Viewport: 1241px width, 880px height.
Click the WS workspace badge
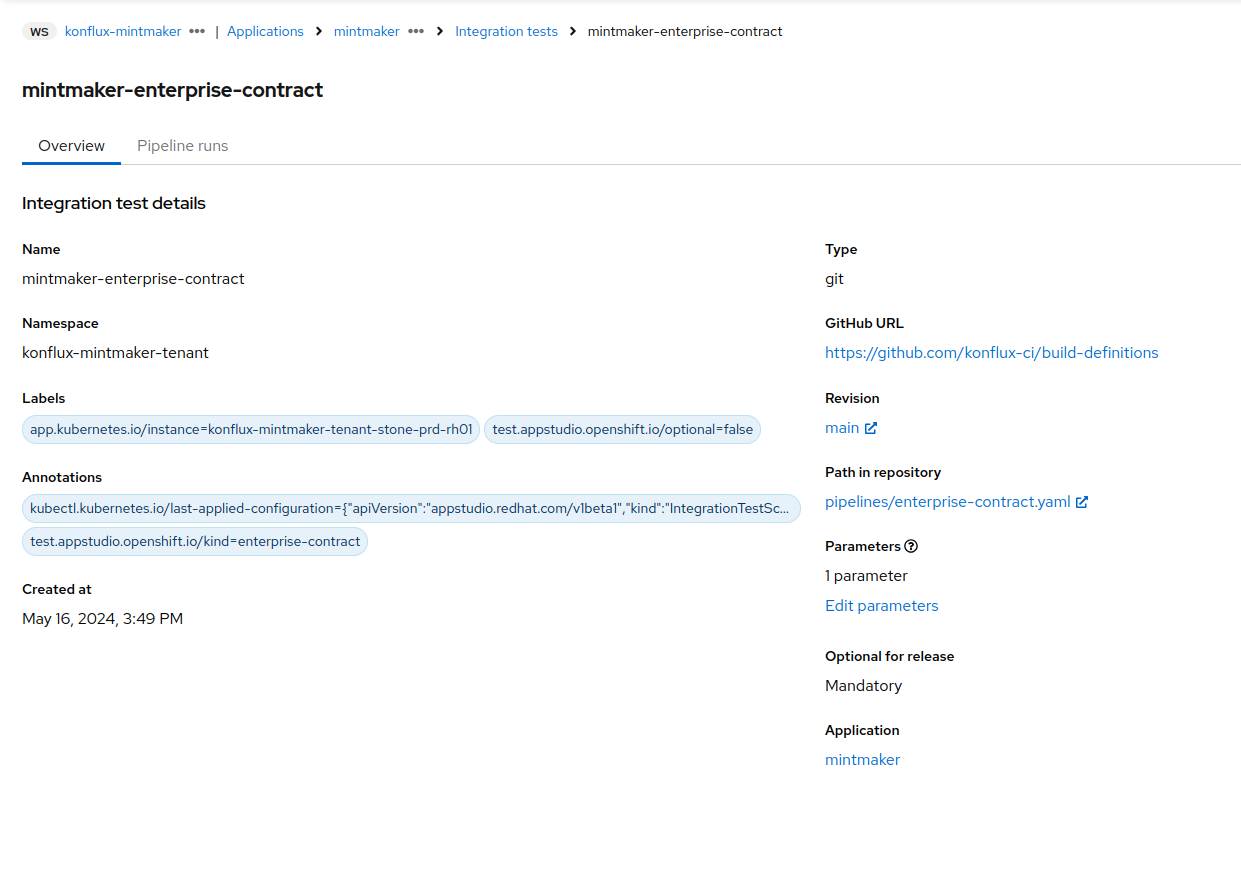[x=39, y=32]
